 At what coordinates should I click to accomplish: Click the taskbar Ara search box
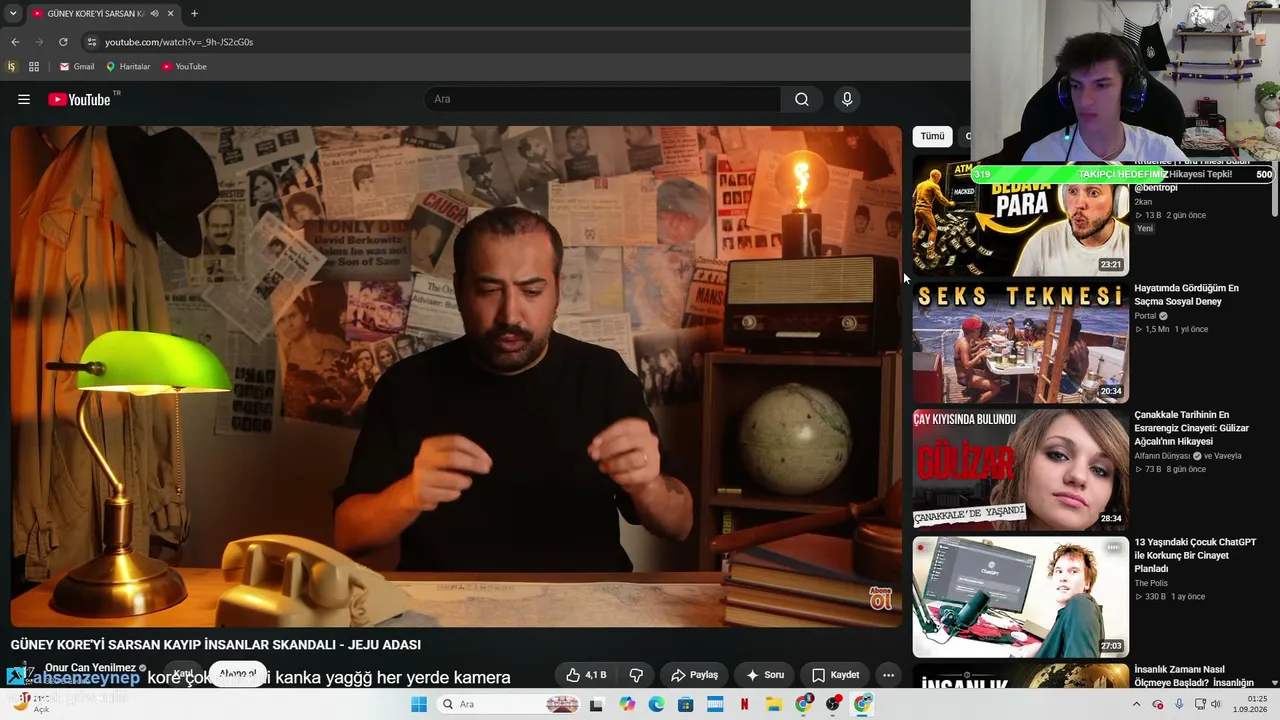510,704
